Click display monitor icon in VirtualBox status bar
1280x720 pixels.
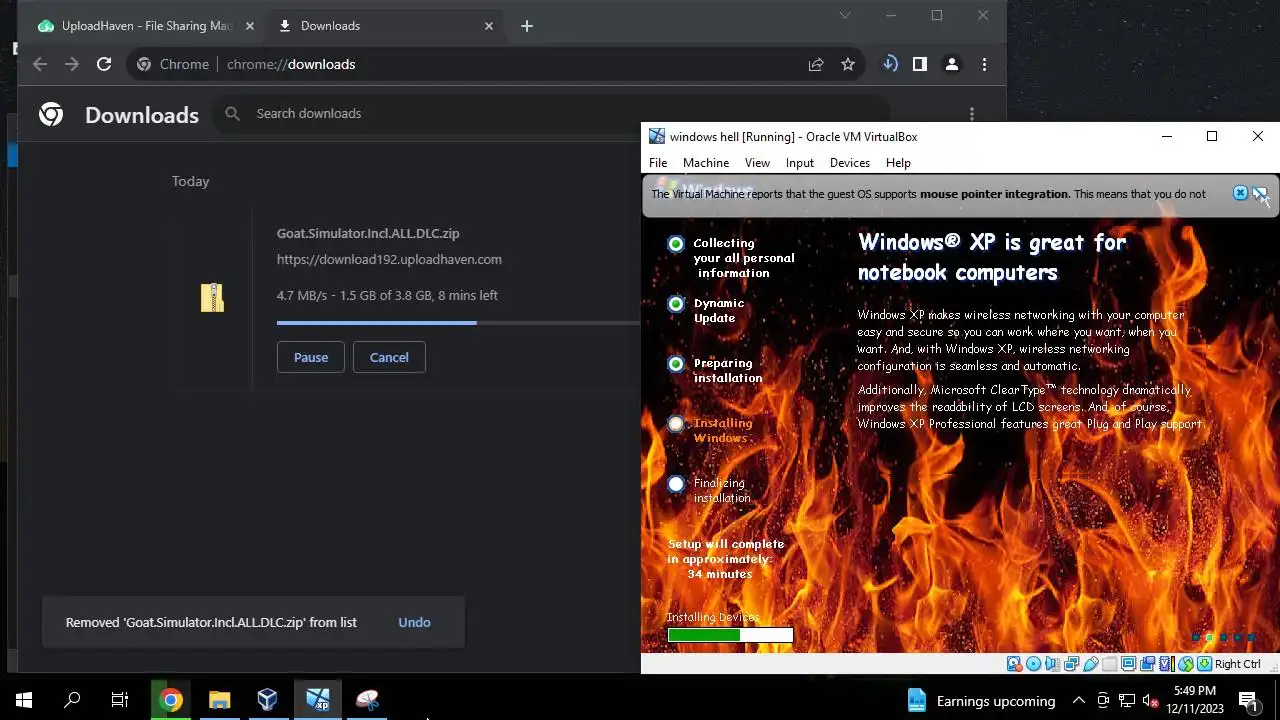click(x=1129, y=664)
